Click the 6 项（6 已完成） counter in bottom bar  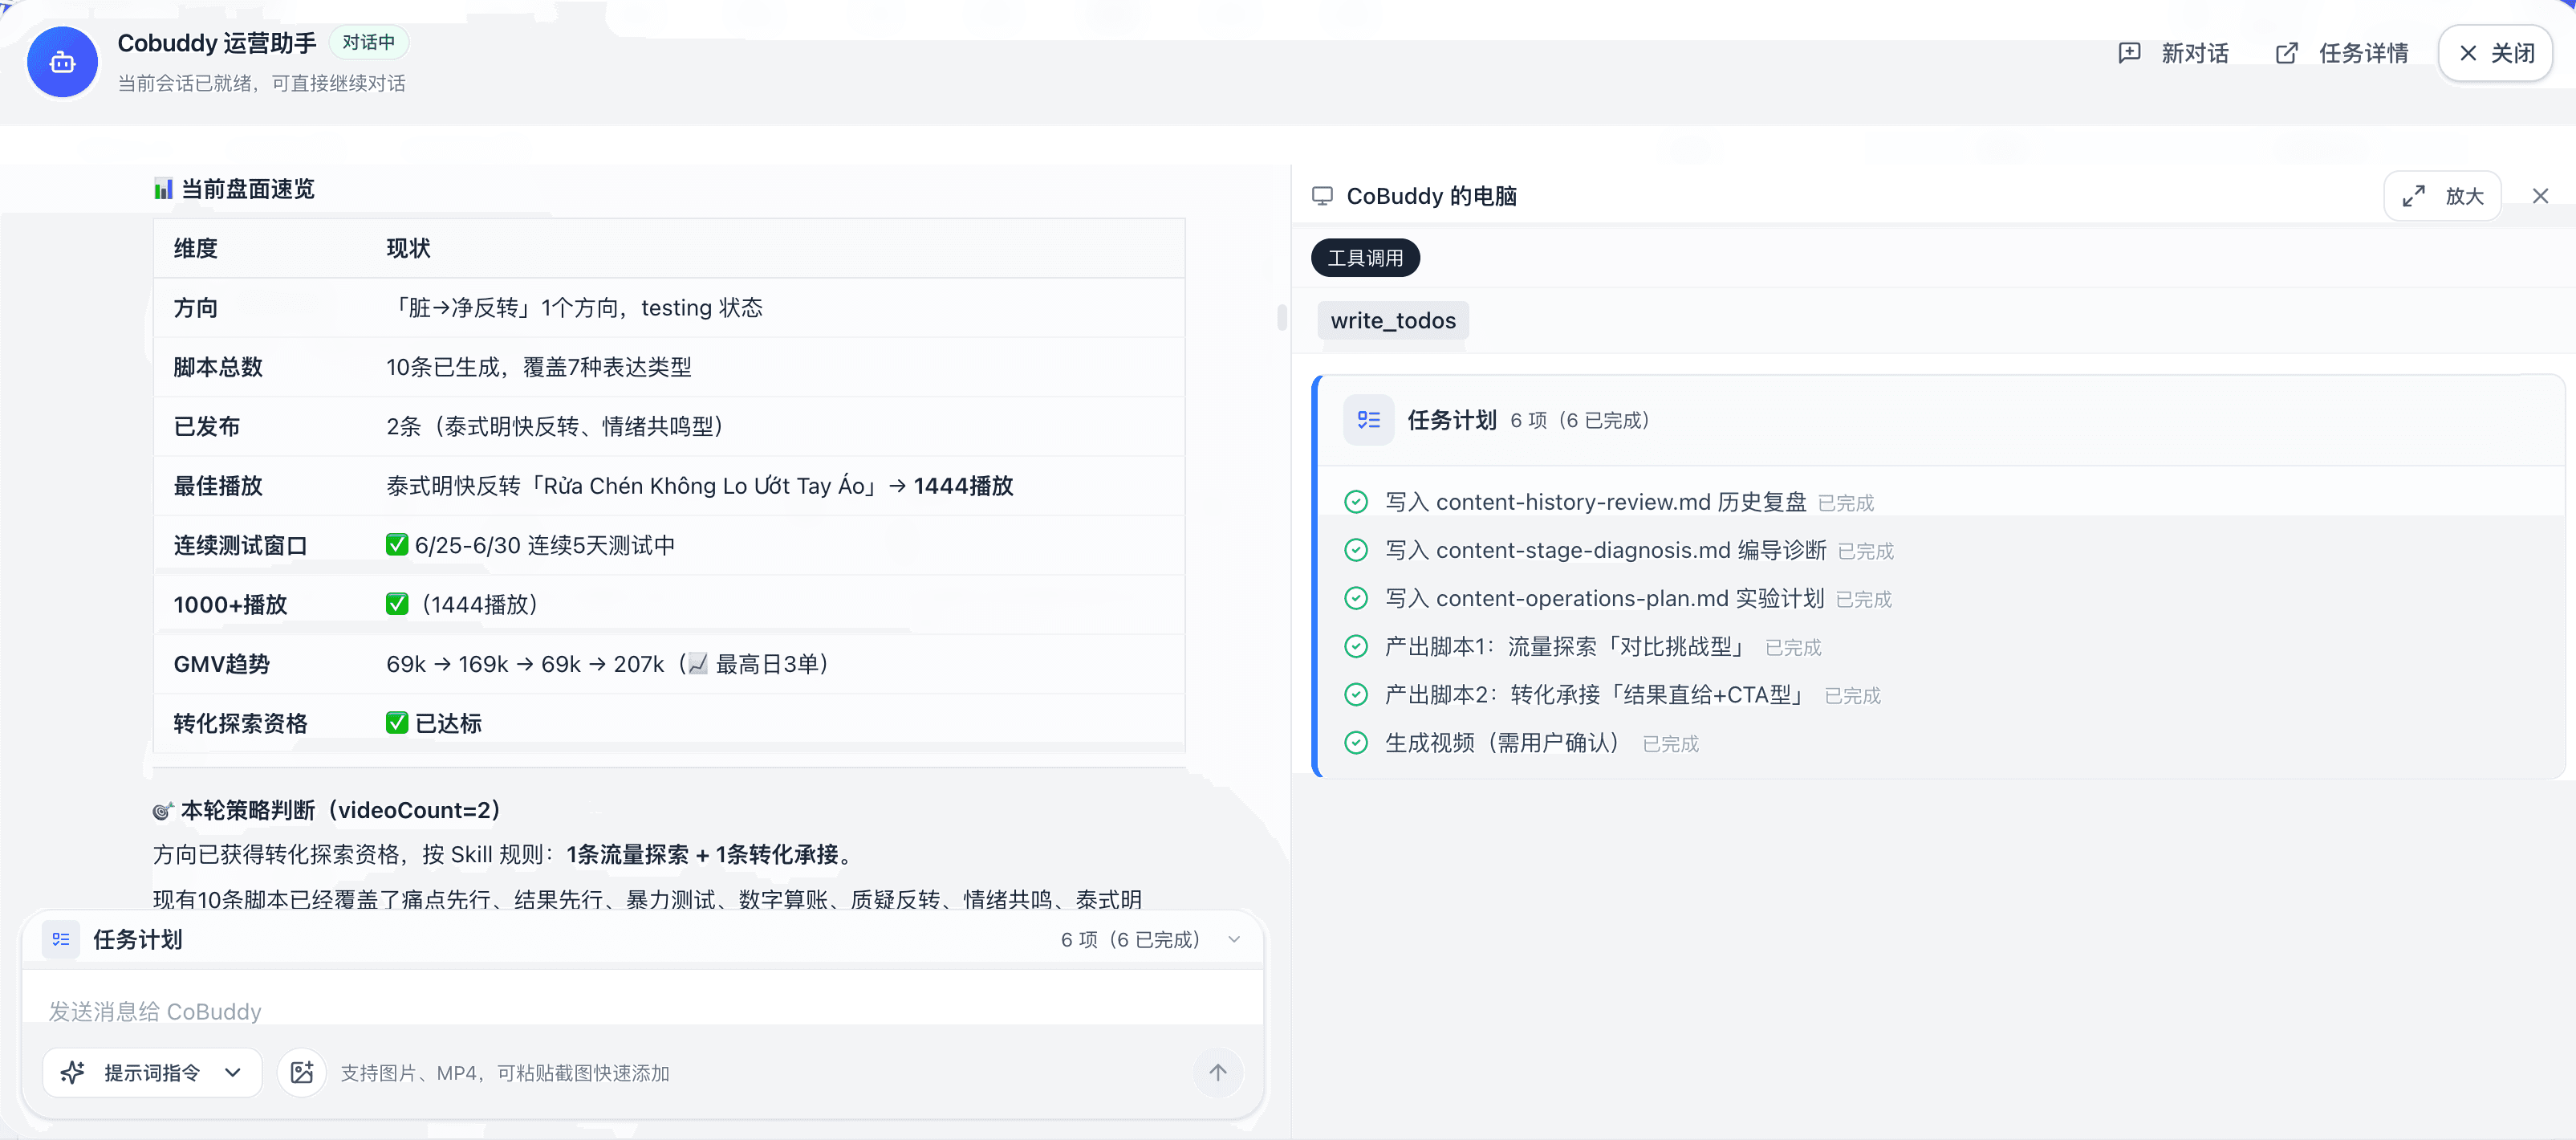click(1130, 940)
